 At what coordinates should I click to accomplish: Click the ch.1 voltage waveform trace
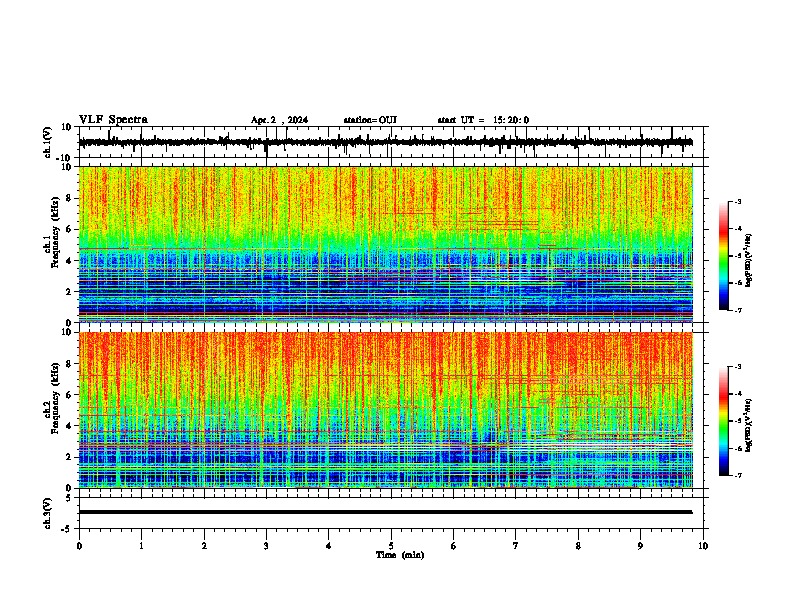tap(386, 142)
